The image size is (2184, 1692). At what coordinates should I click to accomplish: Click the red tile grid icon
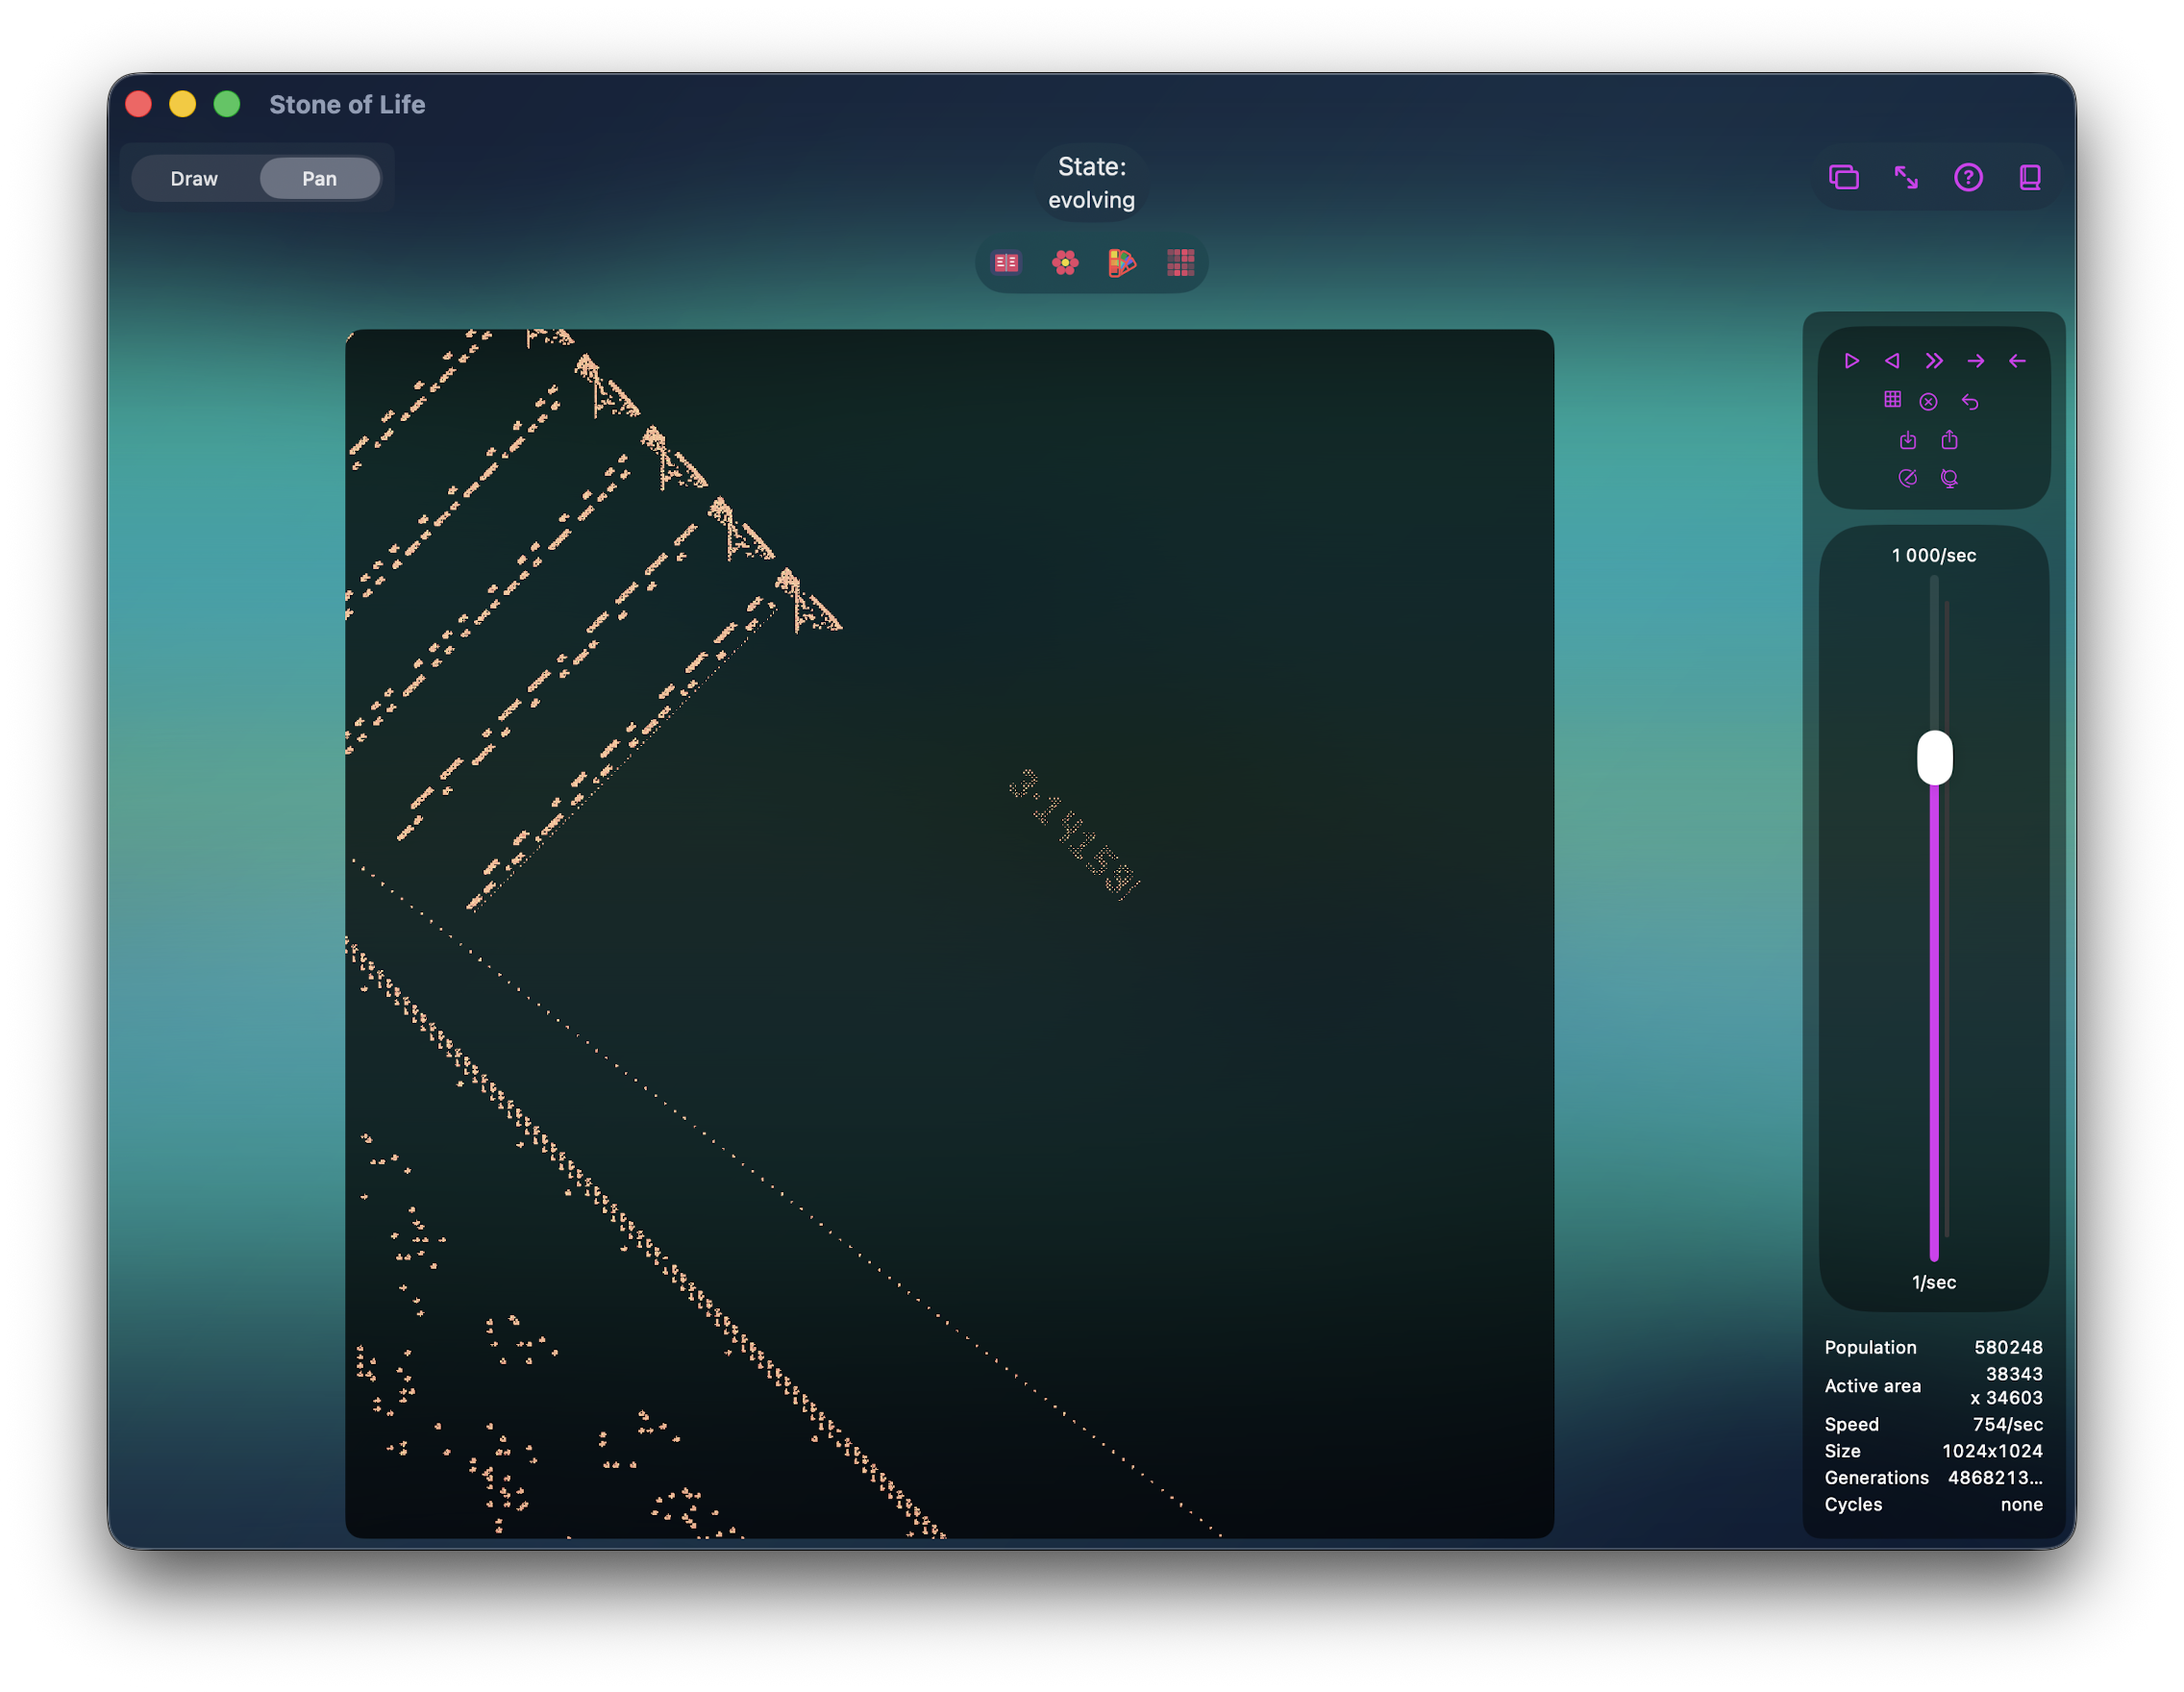(1180, 263)
